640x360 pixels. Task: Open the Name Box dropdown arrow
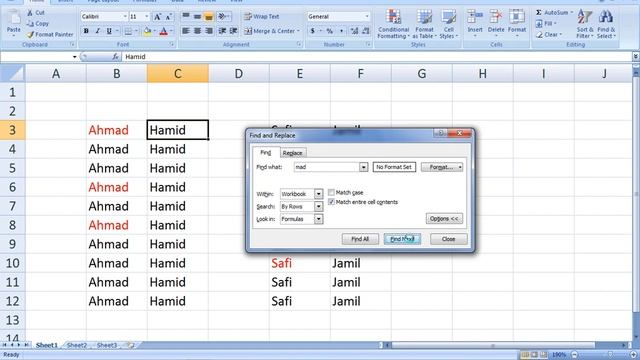click(x=74, y=57)
